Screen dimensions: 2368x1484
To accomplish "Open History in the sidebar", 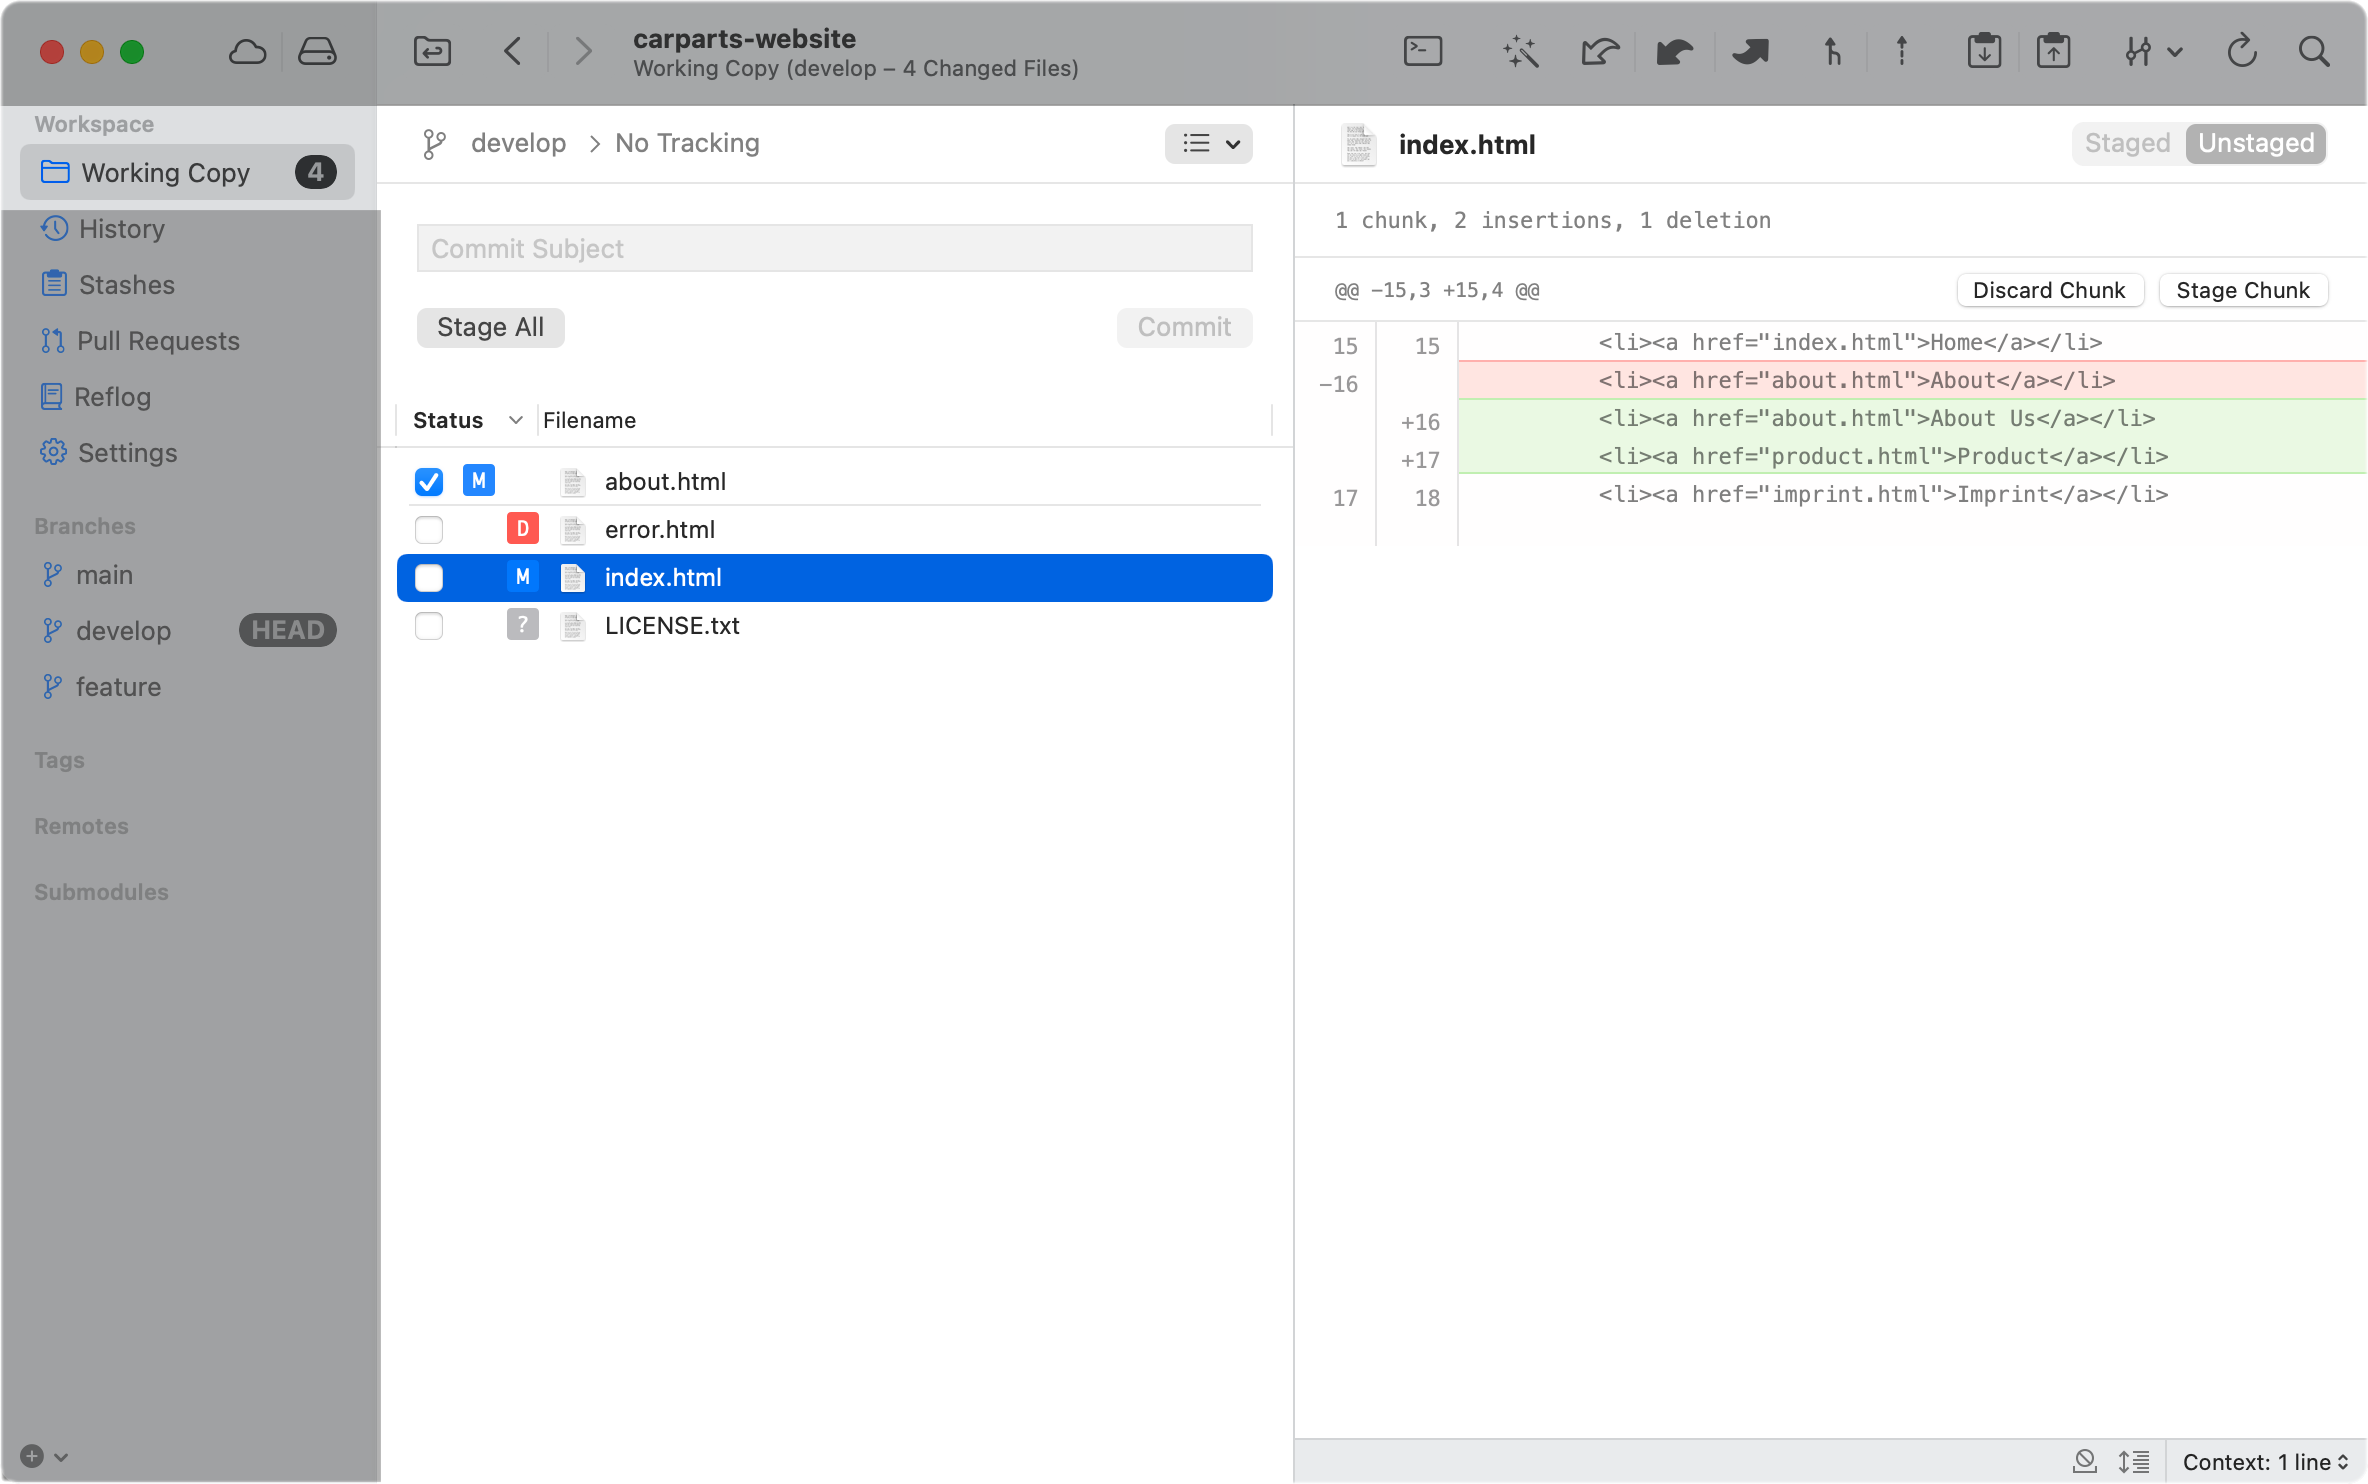I will (121, 229).
